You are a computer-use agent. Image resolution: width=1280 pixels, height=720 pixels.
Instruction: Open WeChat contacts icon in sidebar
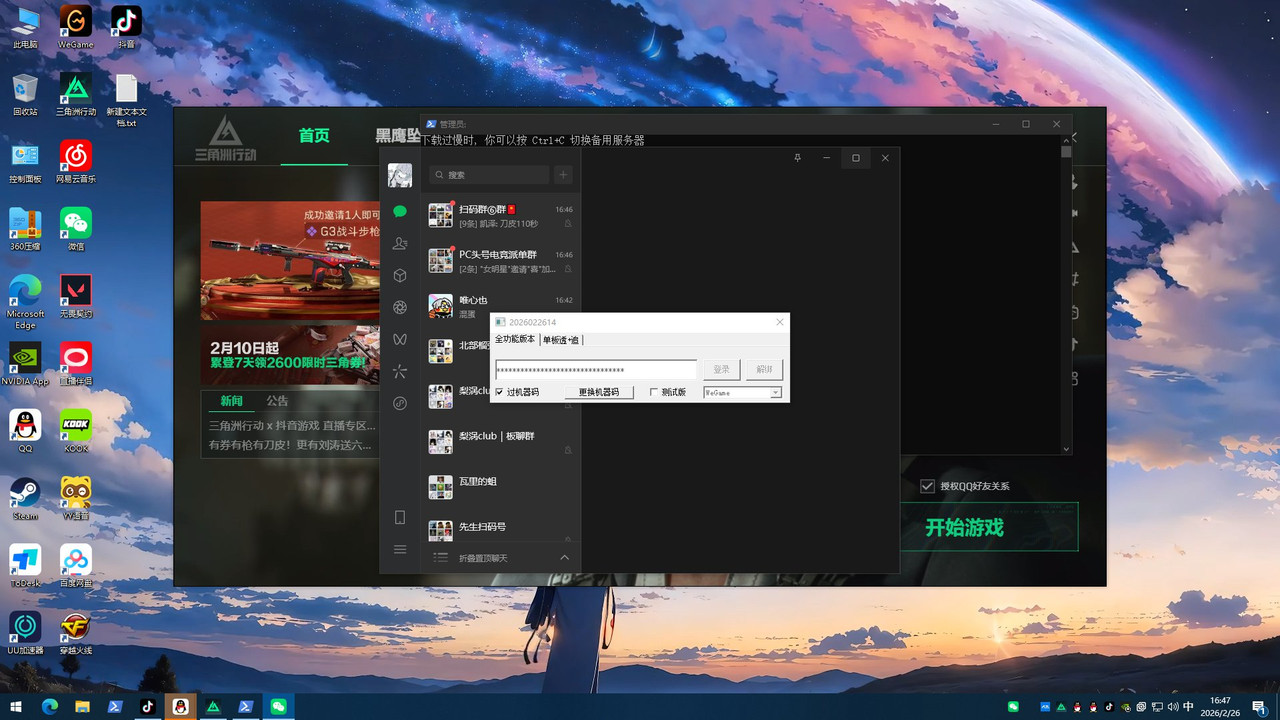(x=400, y=244)
